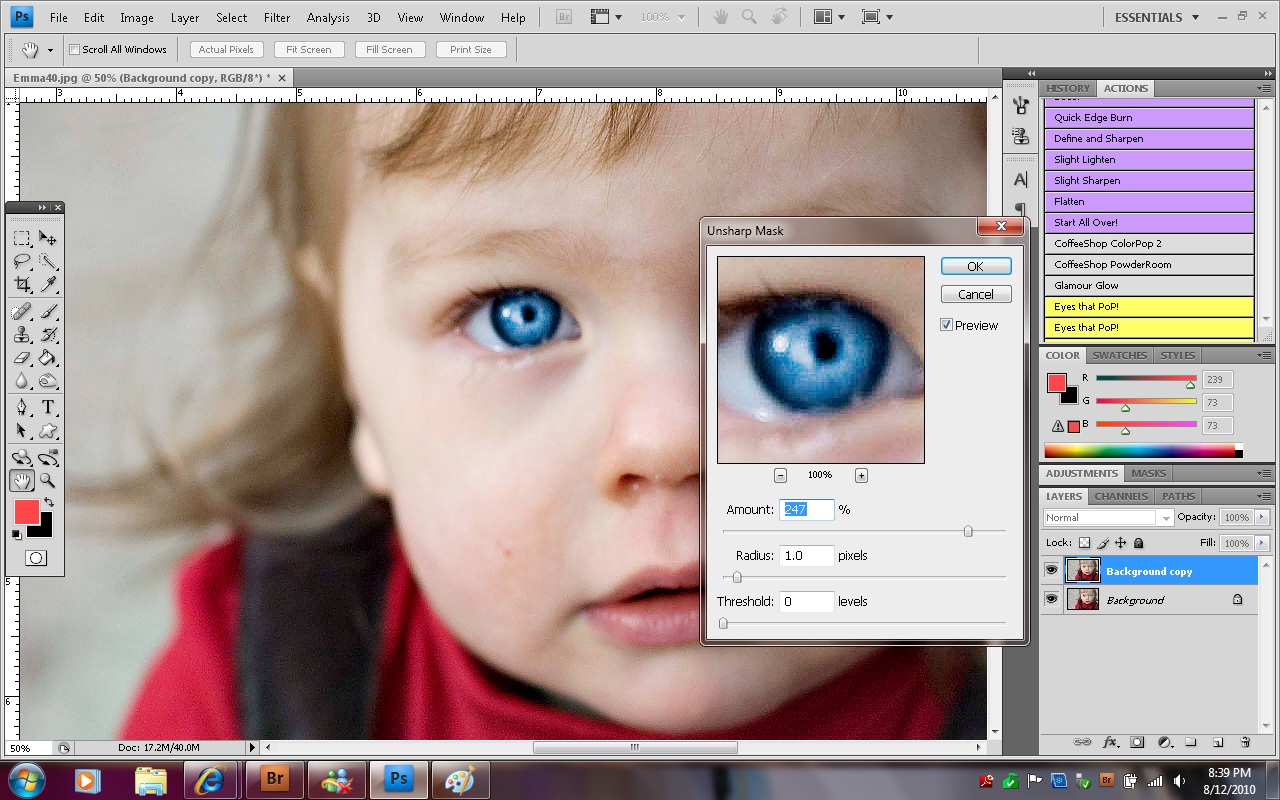Click OK in Unsharp Mask dialog
This screenshot has width=1280, height=800.
tap(976, 266)
